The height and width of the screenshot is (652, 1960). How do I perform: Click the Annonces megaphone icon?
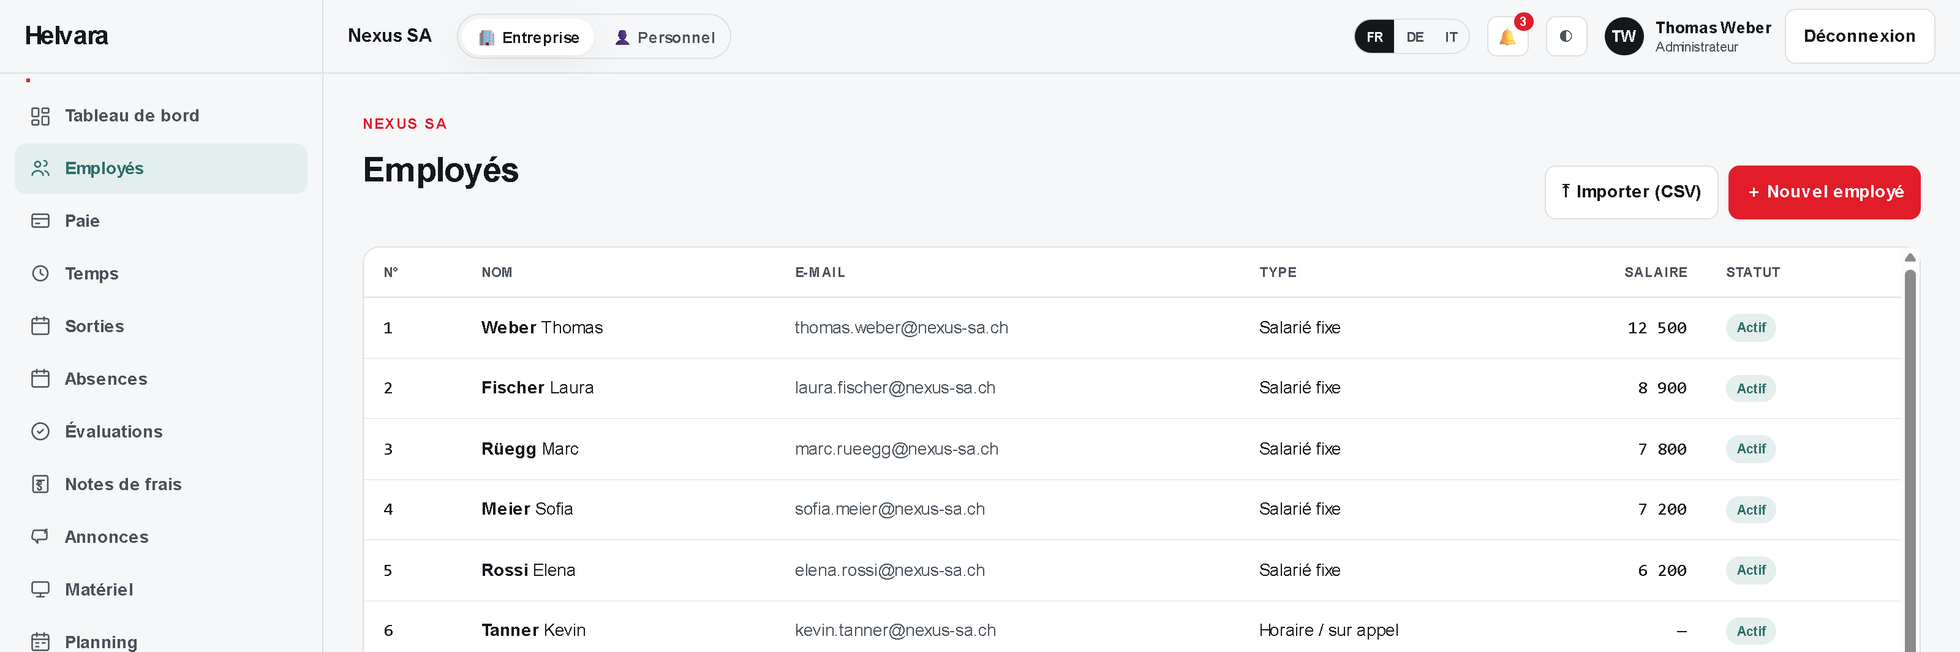[40, 537]
